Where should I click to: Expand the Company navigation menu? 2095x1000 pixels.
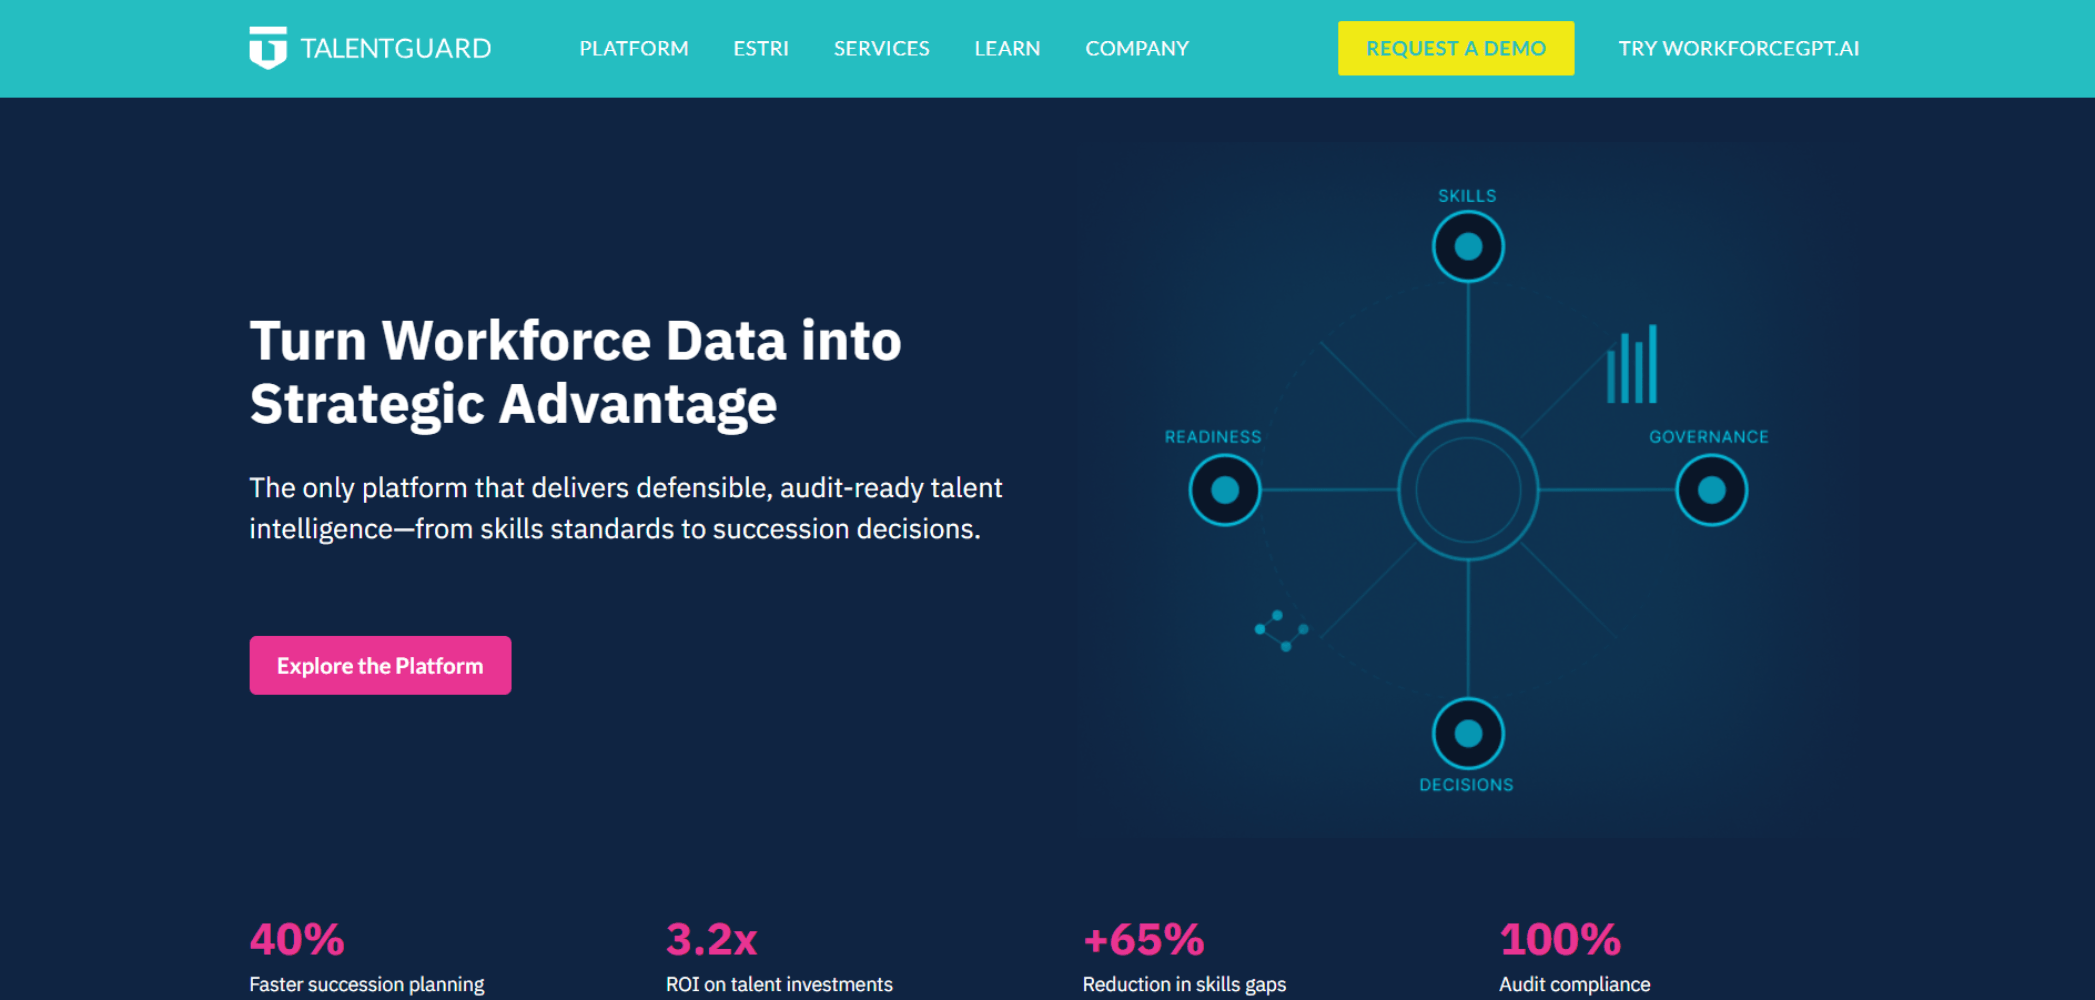pos(1137,48)
